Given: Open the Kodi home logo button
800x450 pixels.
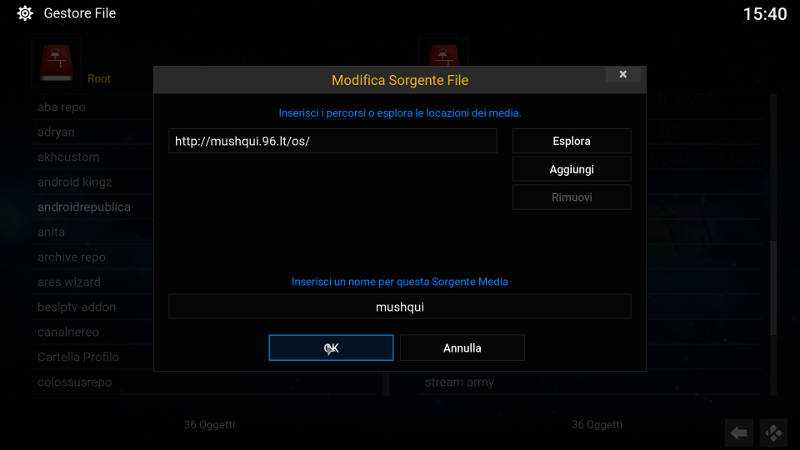Looking at the screenshot, I should click(773, 433).
